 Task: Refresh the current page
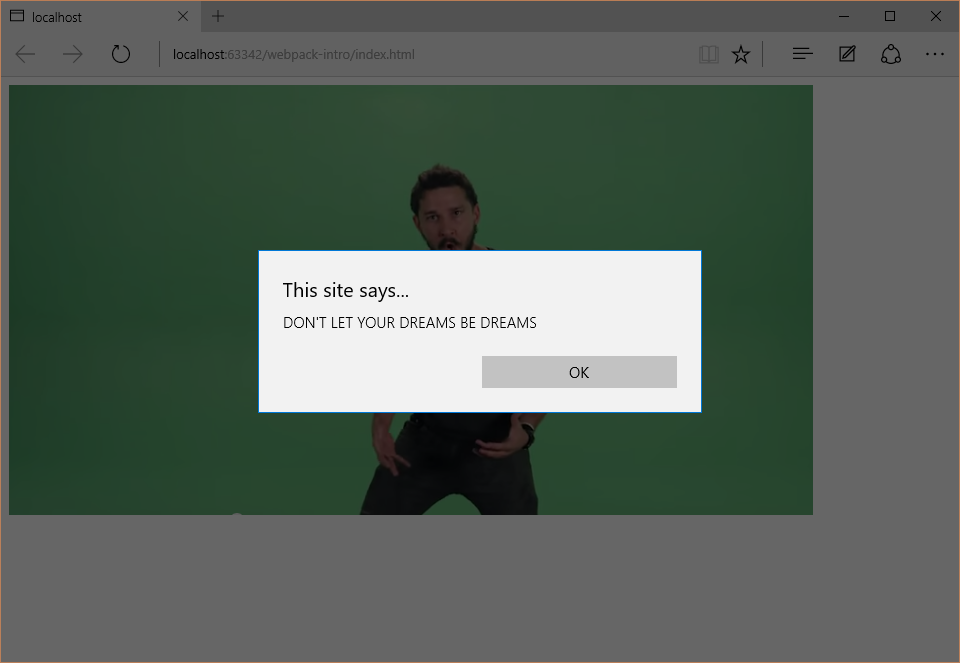tap(121, 54)
